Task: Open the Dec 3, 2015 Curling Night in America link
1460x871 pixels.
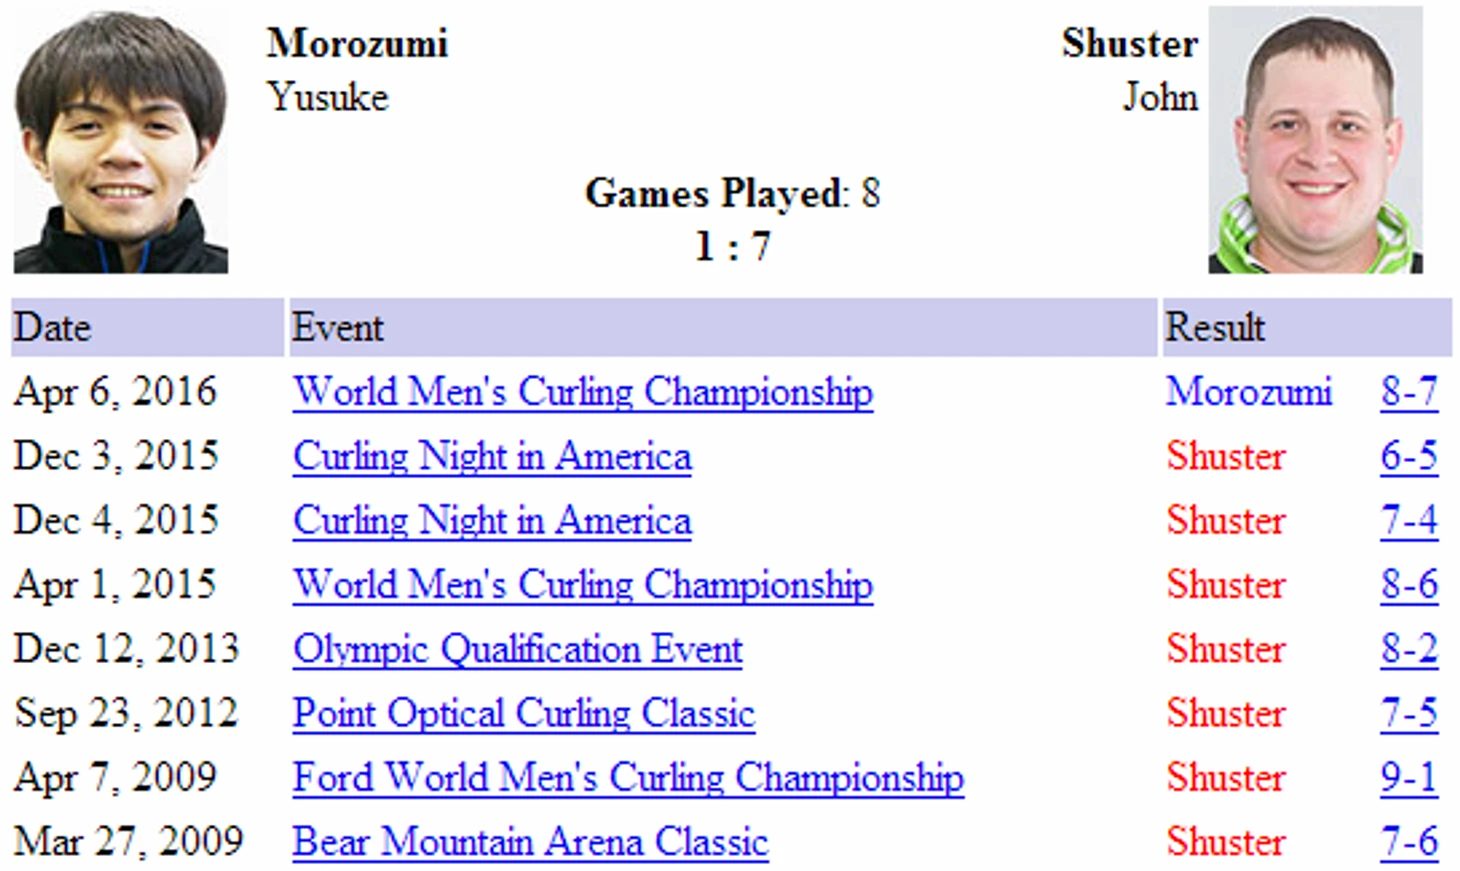Action: (x=492, y=456)
